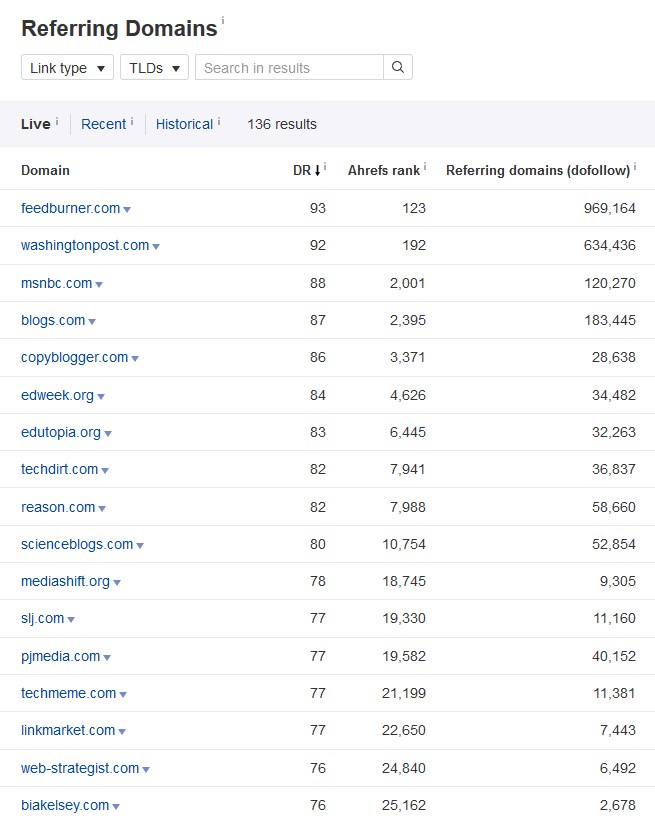
Task: Click the info icon beside Historical tab
Action: click(219, 121)
